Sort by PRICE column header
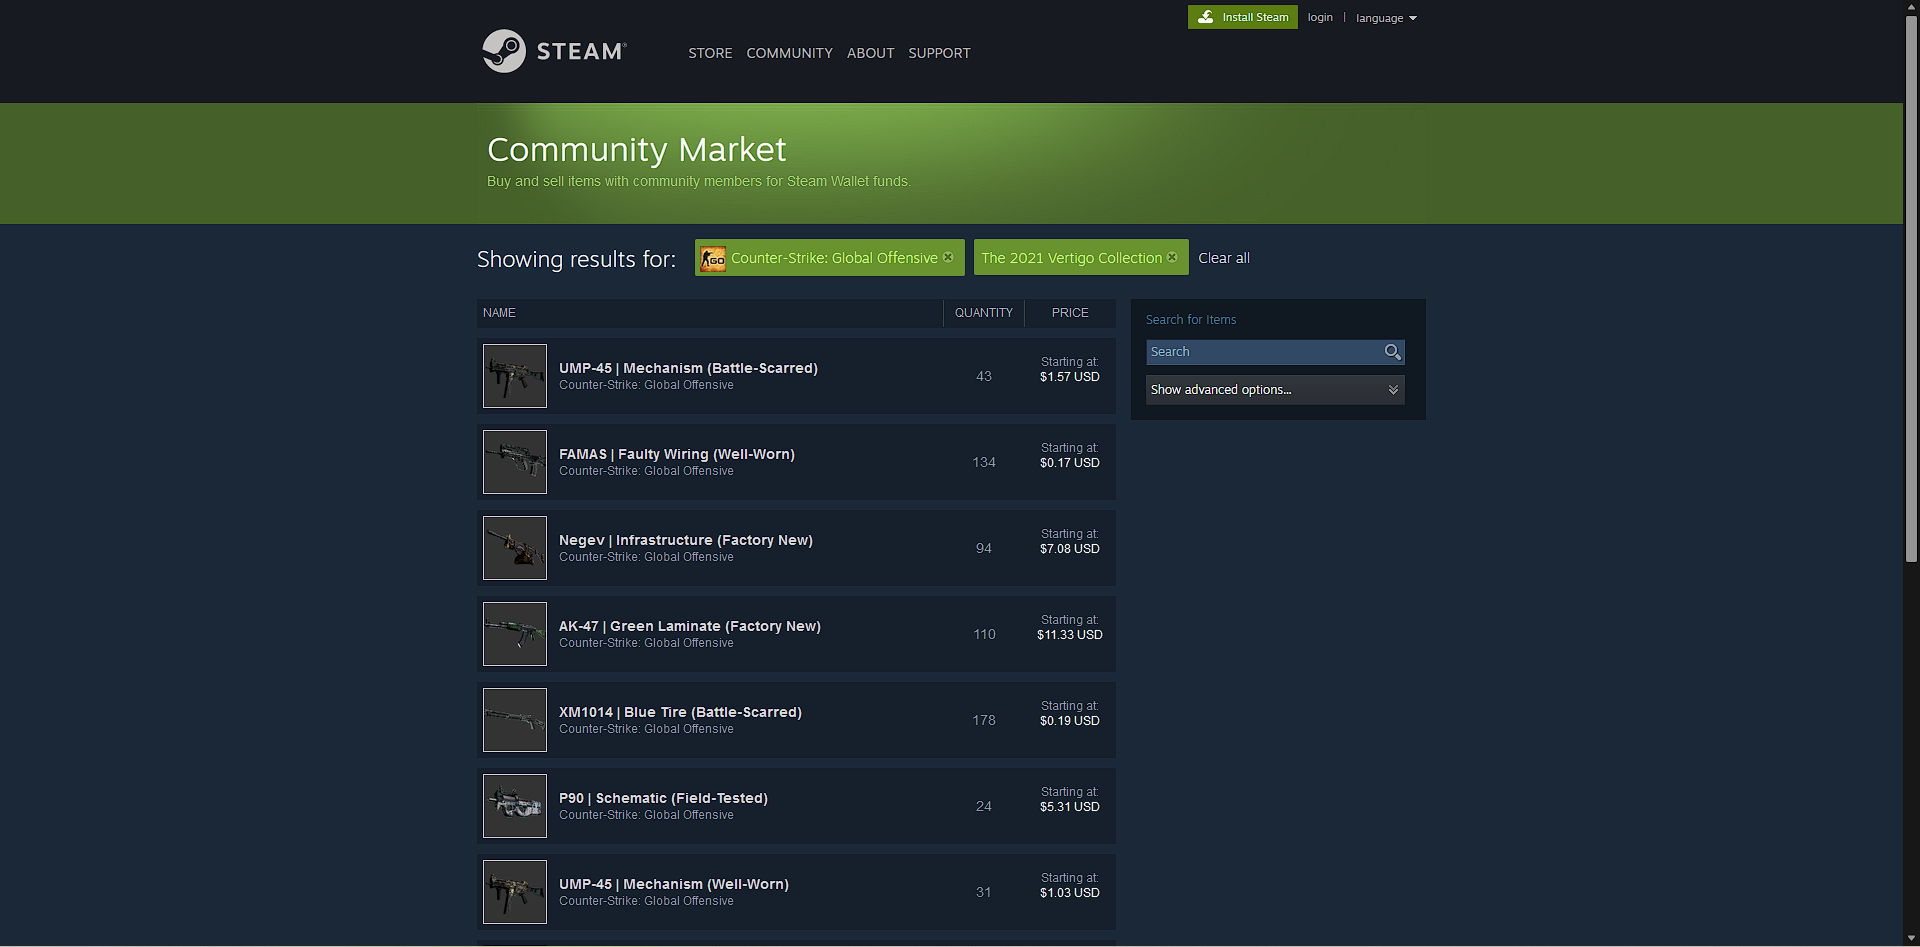 [1070, 313]
